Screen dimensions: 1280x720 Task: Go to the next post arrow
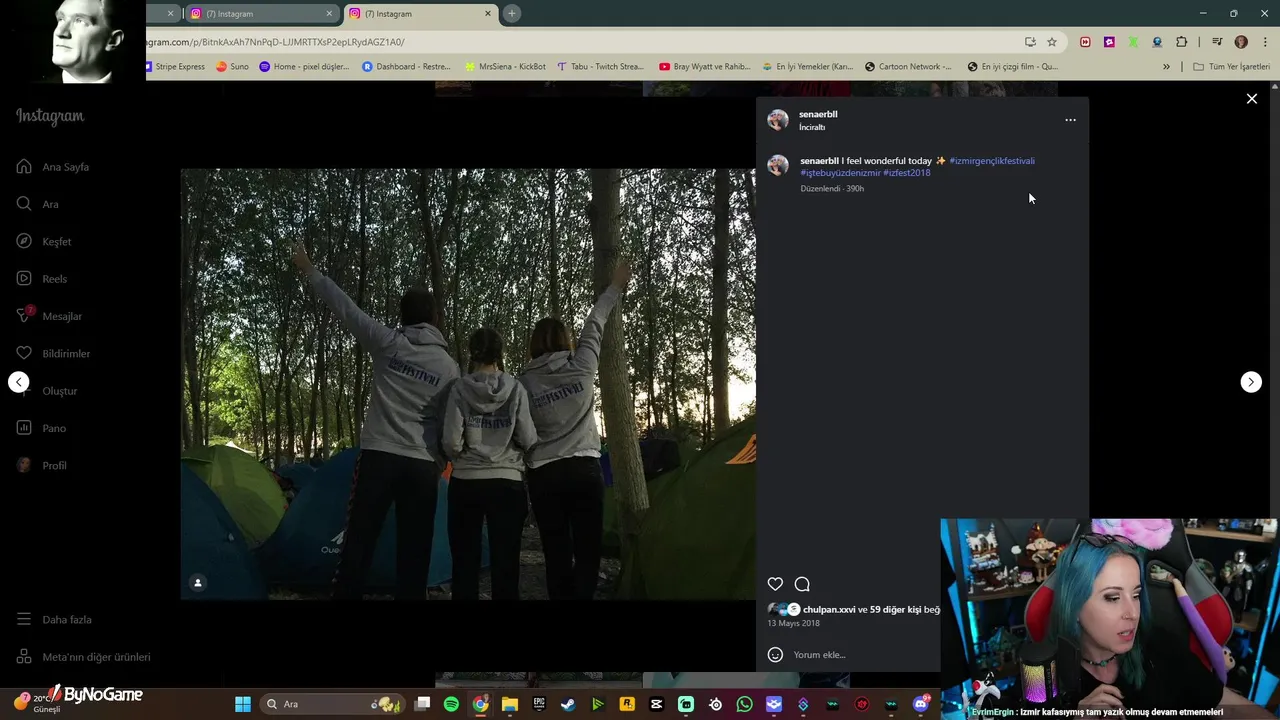tap(1251, 382)
